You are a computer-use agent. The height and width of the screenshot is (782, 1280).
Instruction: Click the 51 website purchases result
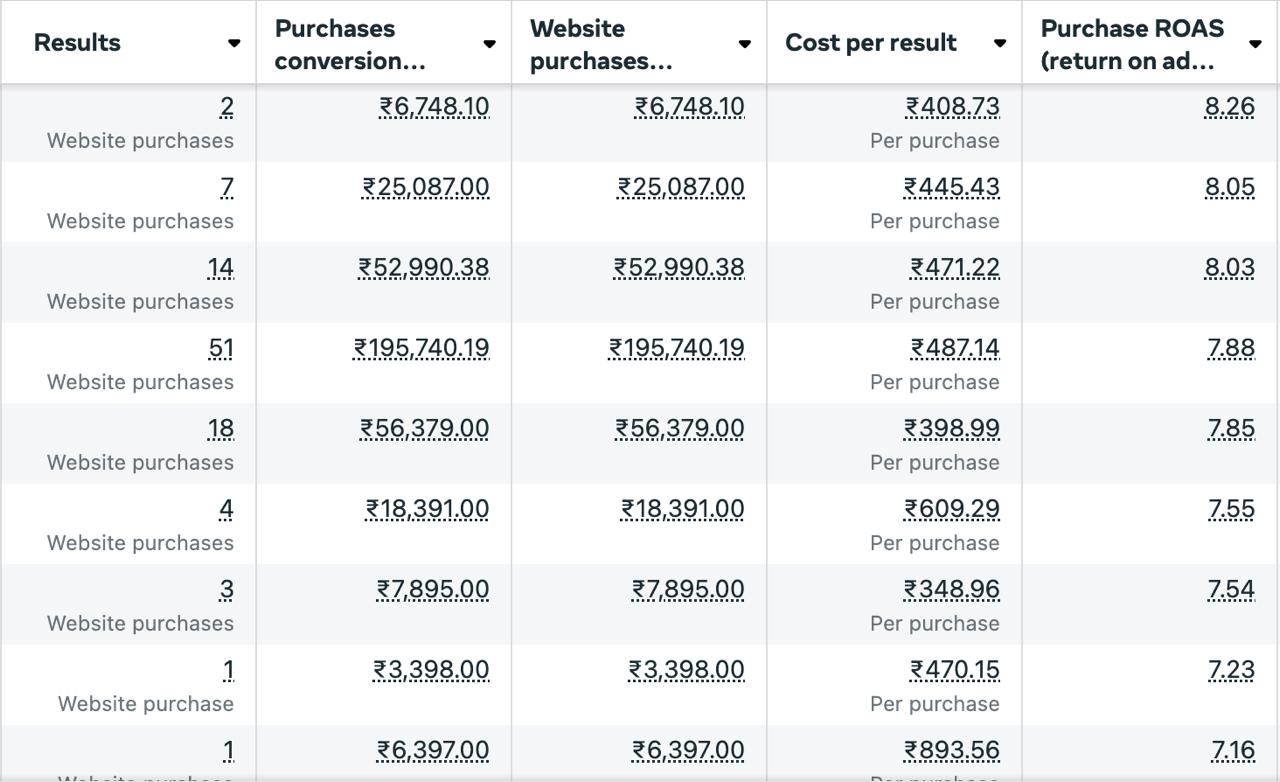(221, 348)
